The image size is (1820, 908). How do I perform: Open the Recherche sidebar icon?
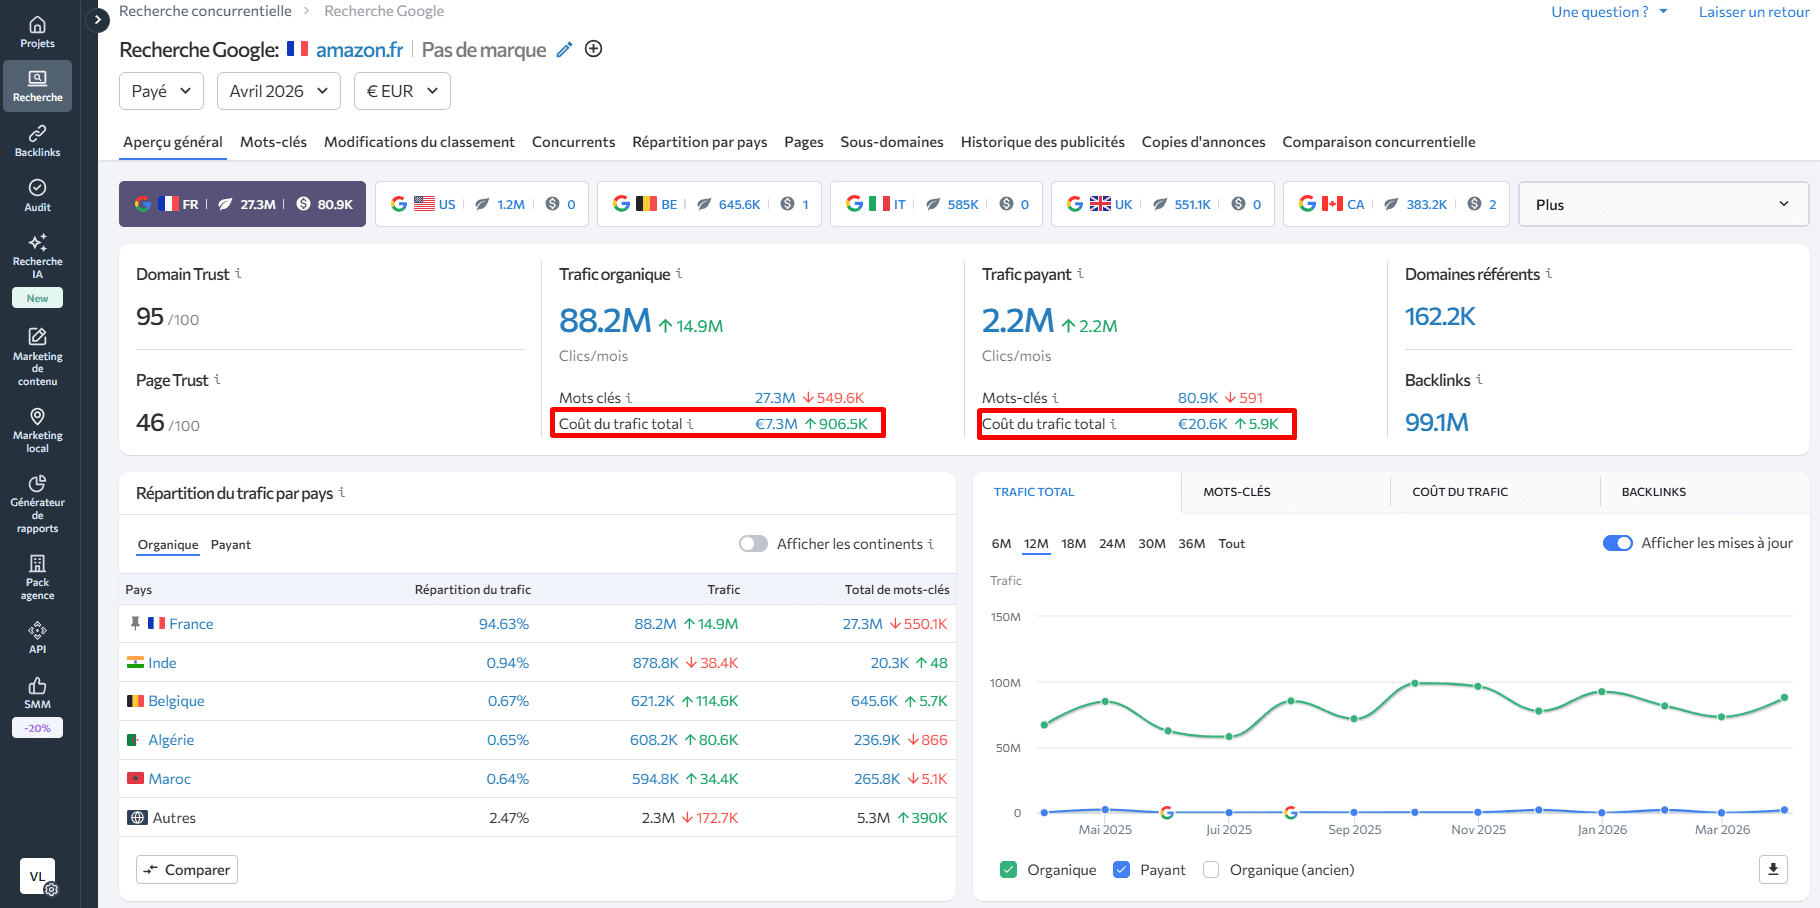click(x=37, y=86)
